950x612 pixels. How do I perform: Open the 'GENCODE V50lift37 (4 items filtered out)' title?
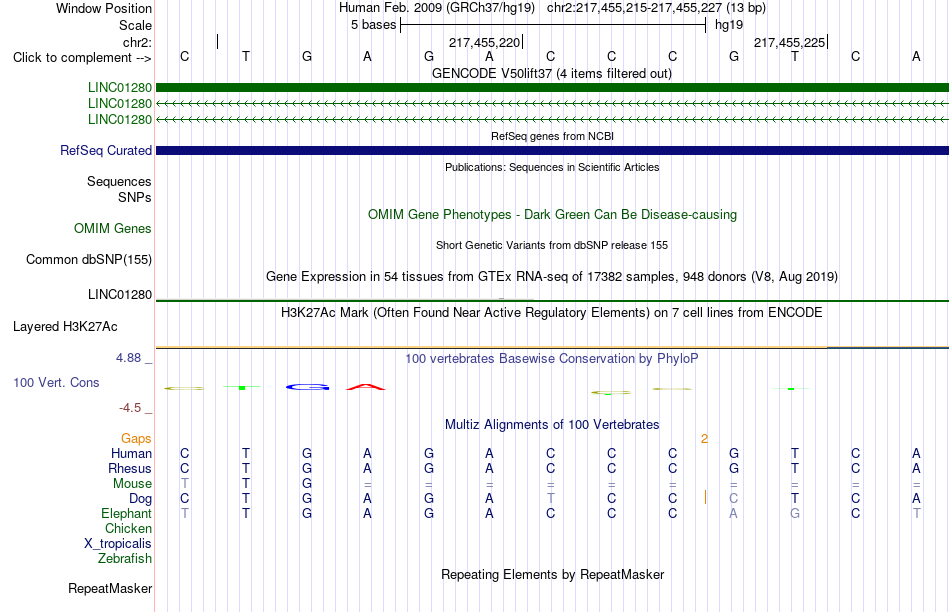point(551,74)
